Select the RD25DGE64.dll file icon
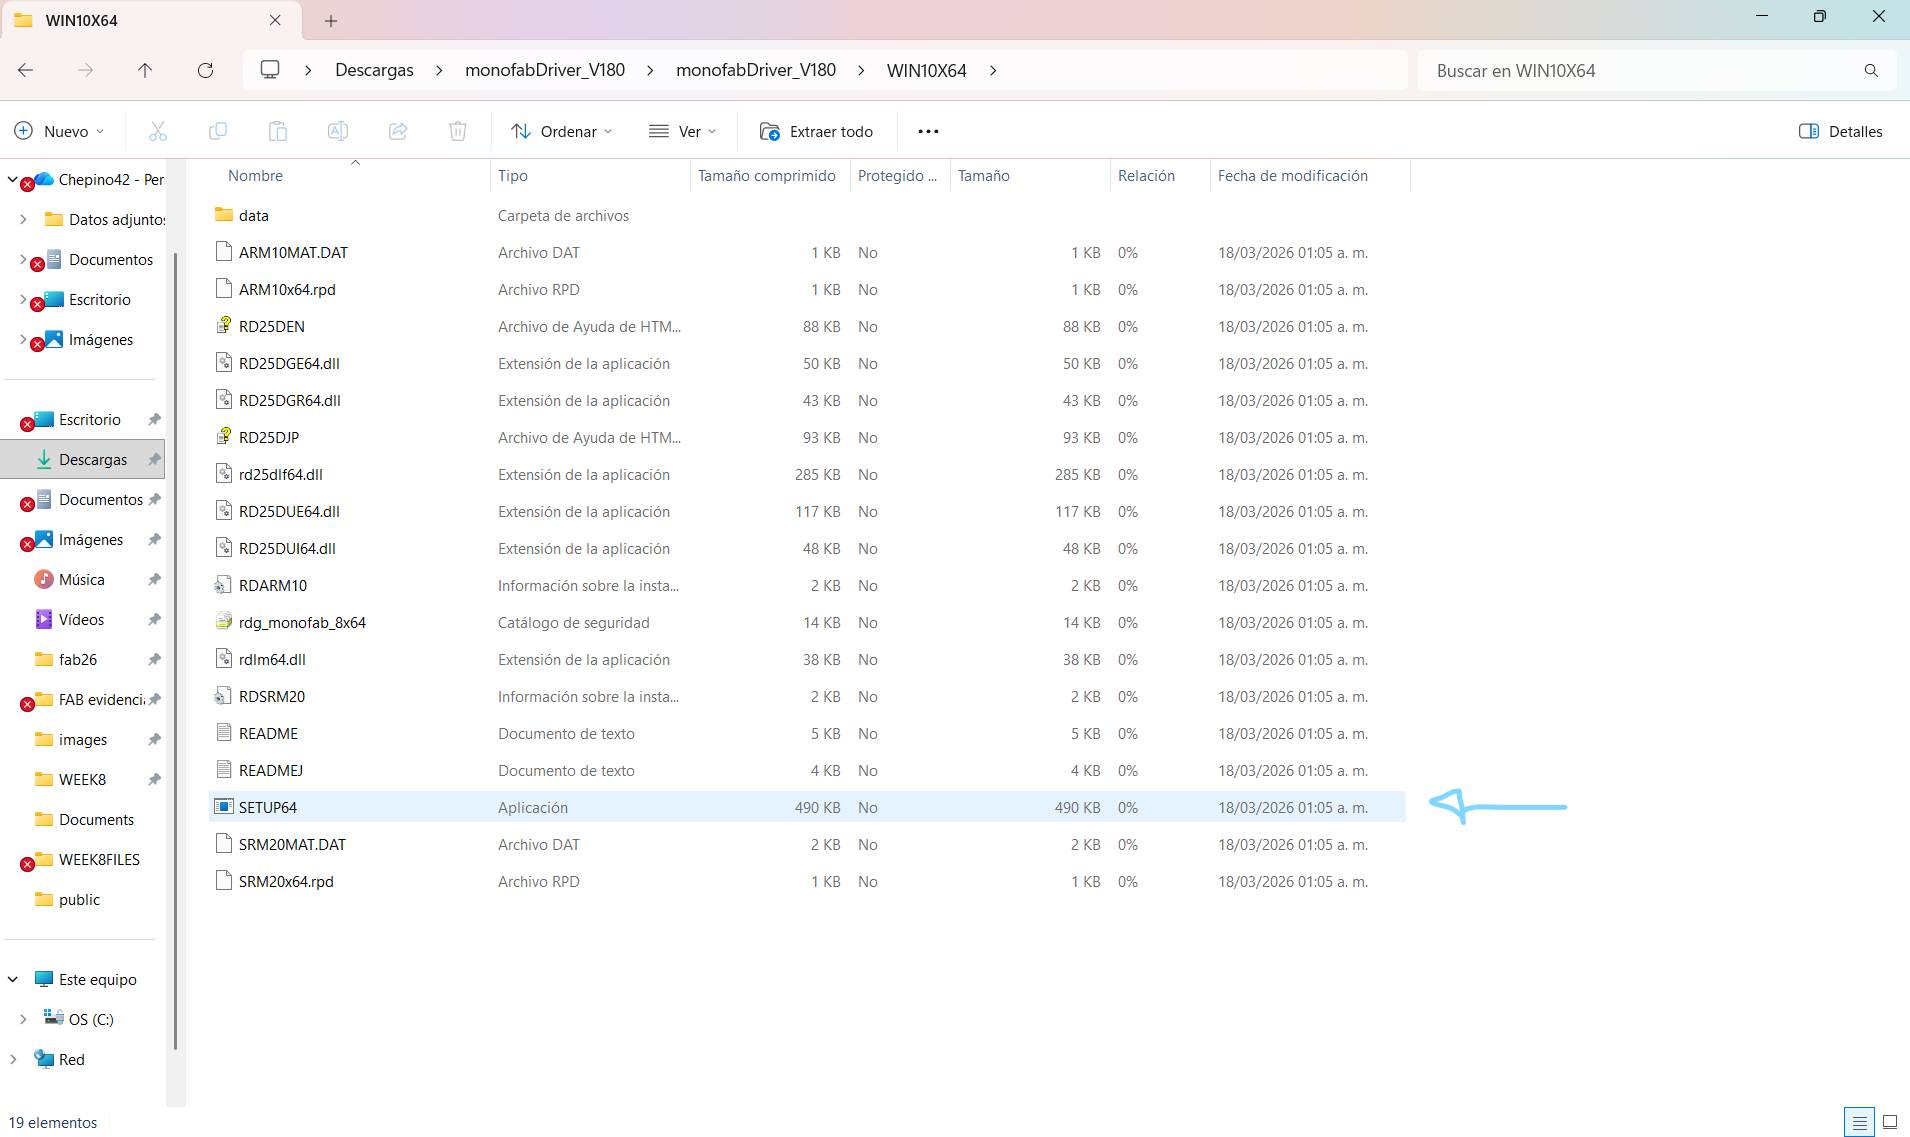This screenshot has width=1910, height=1137. pyautogui.click(x=224, y=363)
